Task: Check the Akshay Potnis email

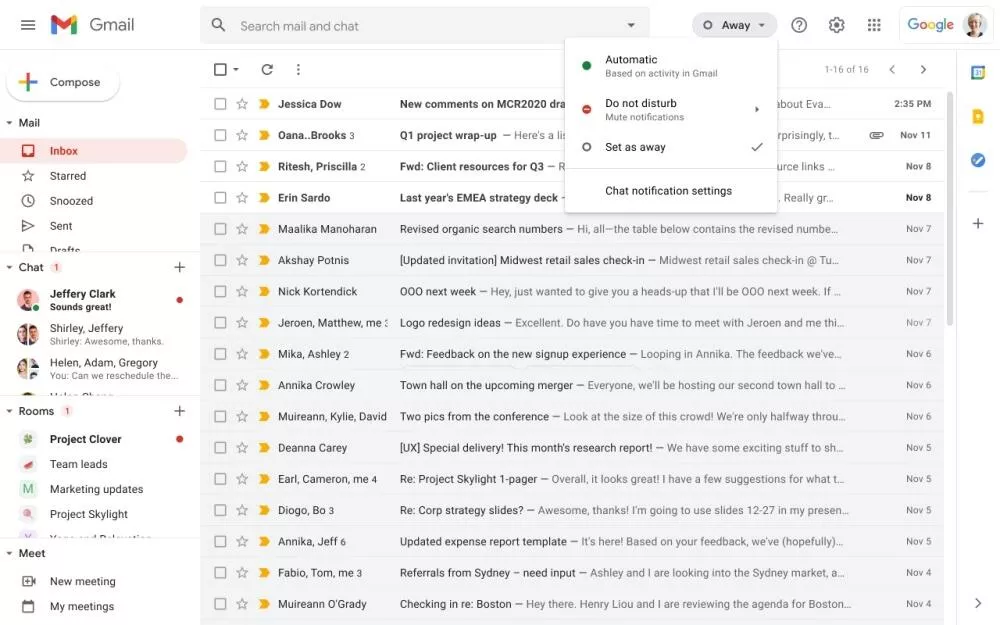Action: click(x=220, y=260)
